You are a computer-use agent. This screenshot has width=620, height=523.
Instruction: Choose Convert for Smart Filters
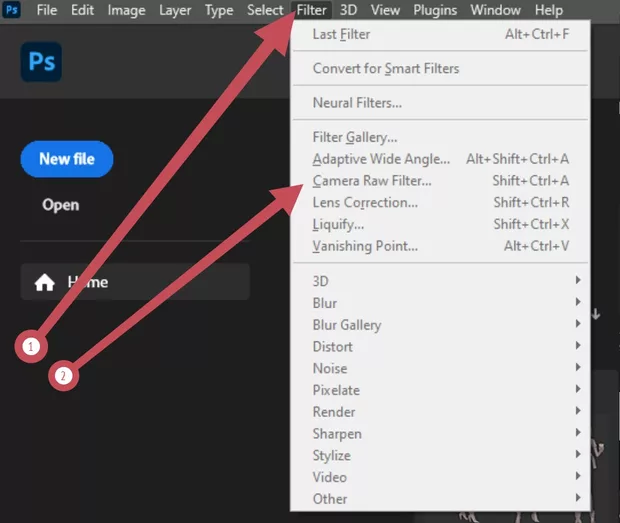tap(440, 69)
